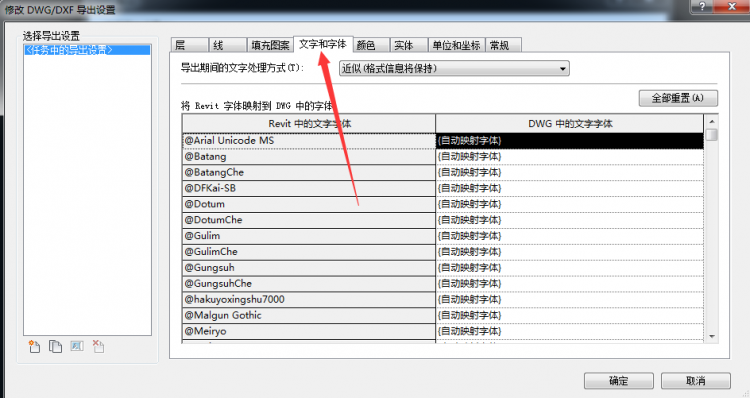Select <任务中的导出设置> in the list
The height and width of the screenshot is (398, 750).
(x=87, y=50)
